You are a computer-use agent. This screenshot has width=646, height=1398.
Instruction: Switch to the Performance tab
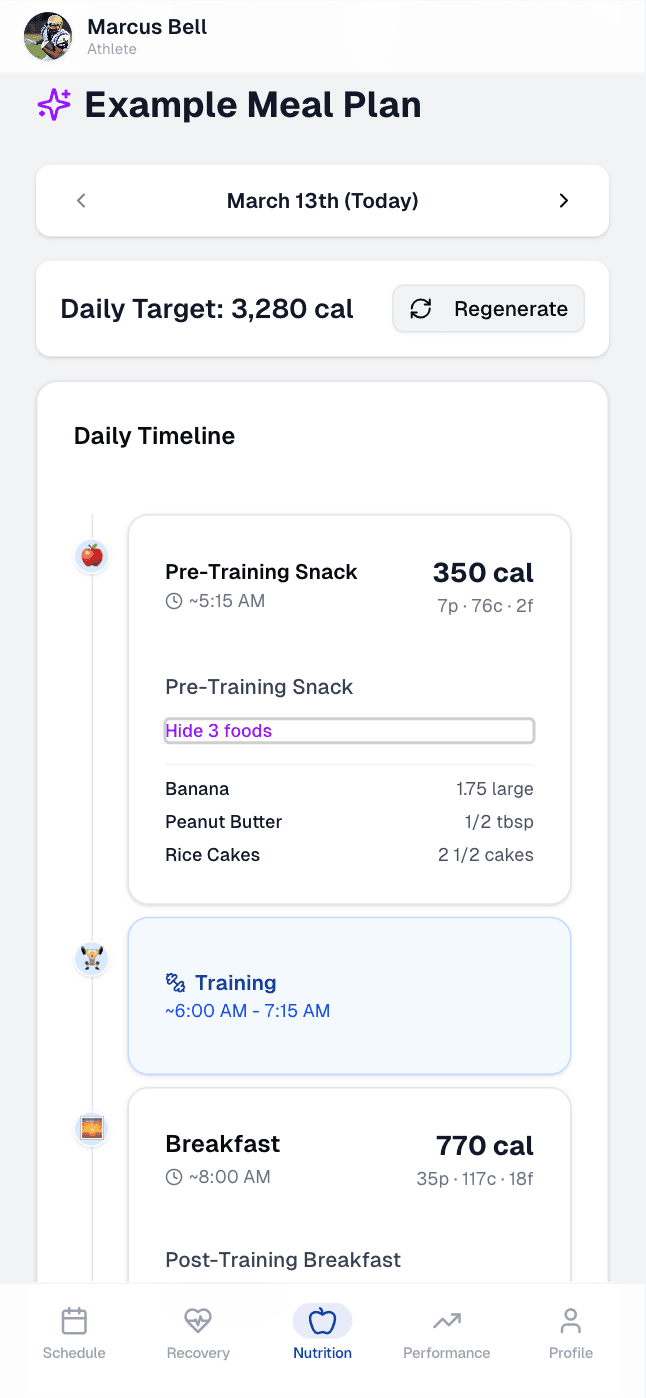(x=446, y=1332)
